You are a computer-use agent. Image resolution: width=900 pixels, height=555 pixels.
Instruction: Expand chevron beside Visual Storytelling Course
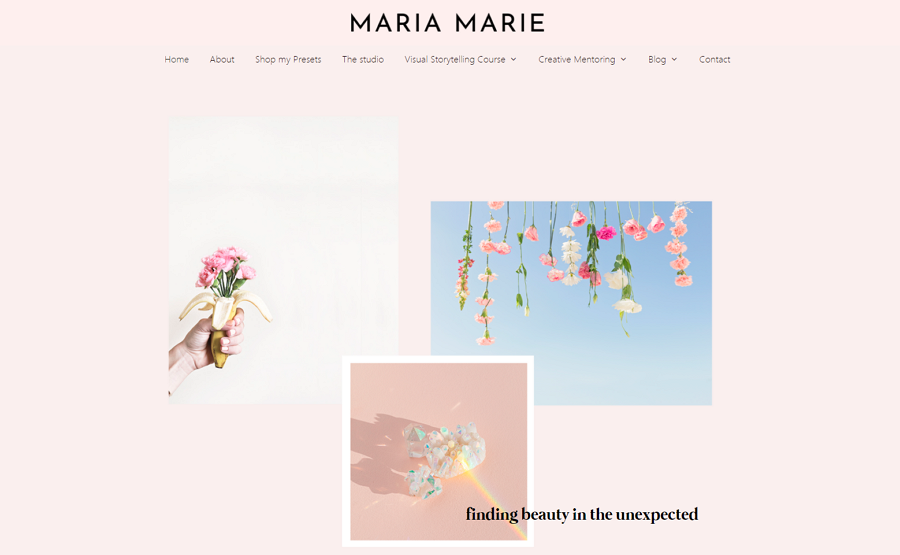tap(514, 59)
